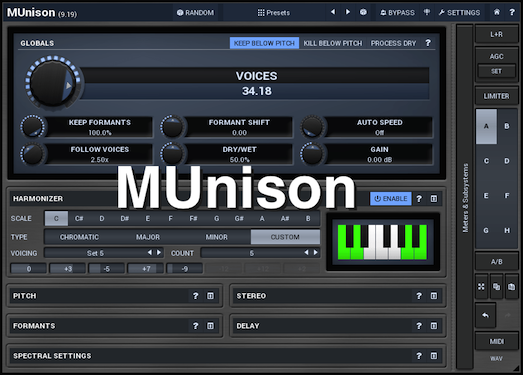Click STEREO panel detach icon
523x375 pixels.
point(434,296)
